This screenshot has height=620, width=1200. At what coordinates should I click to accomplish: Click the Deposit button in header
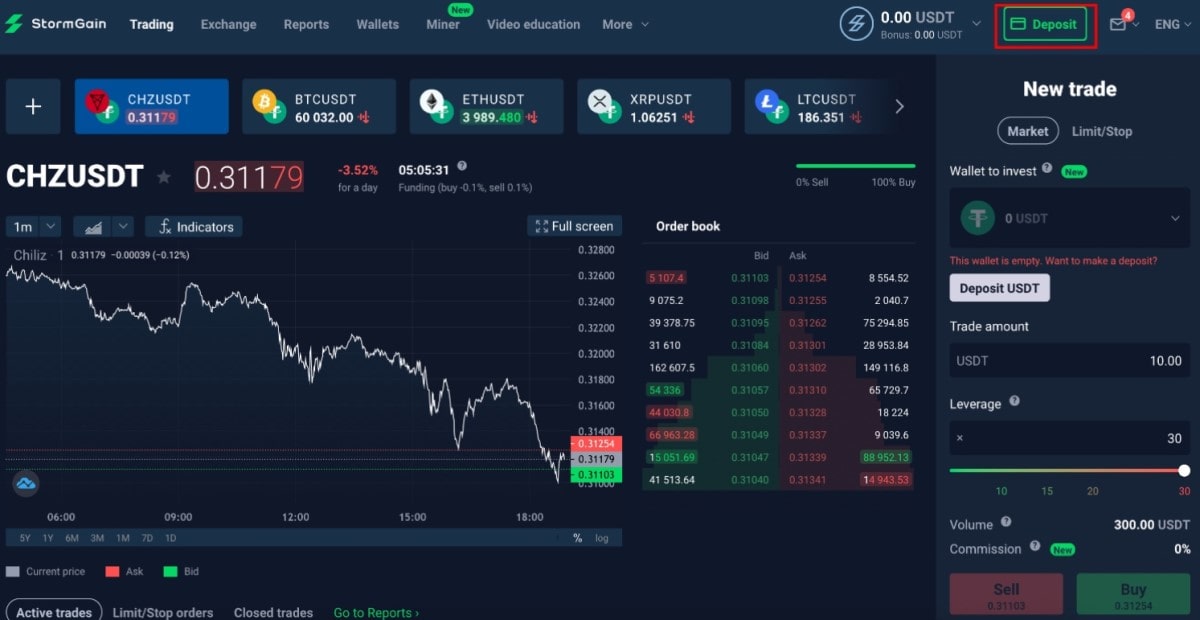(1045, 24)
